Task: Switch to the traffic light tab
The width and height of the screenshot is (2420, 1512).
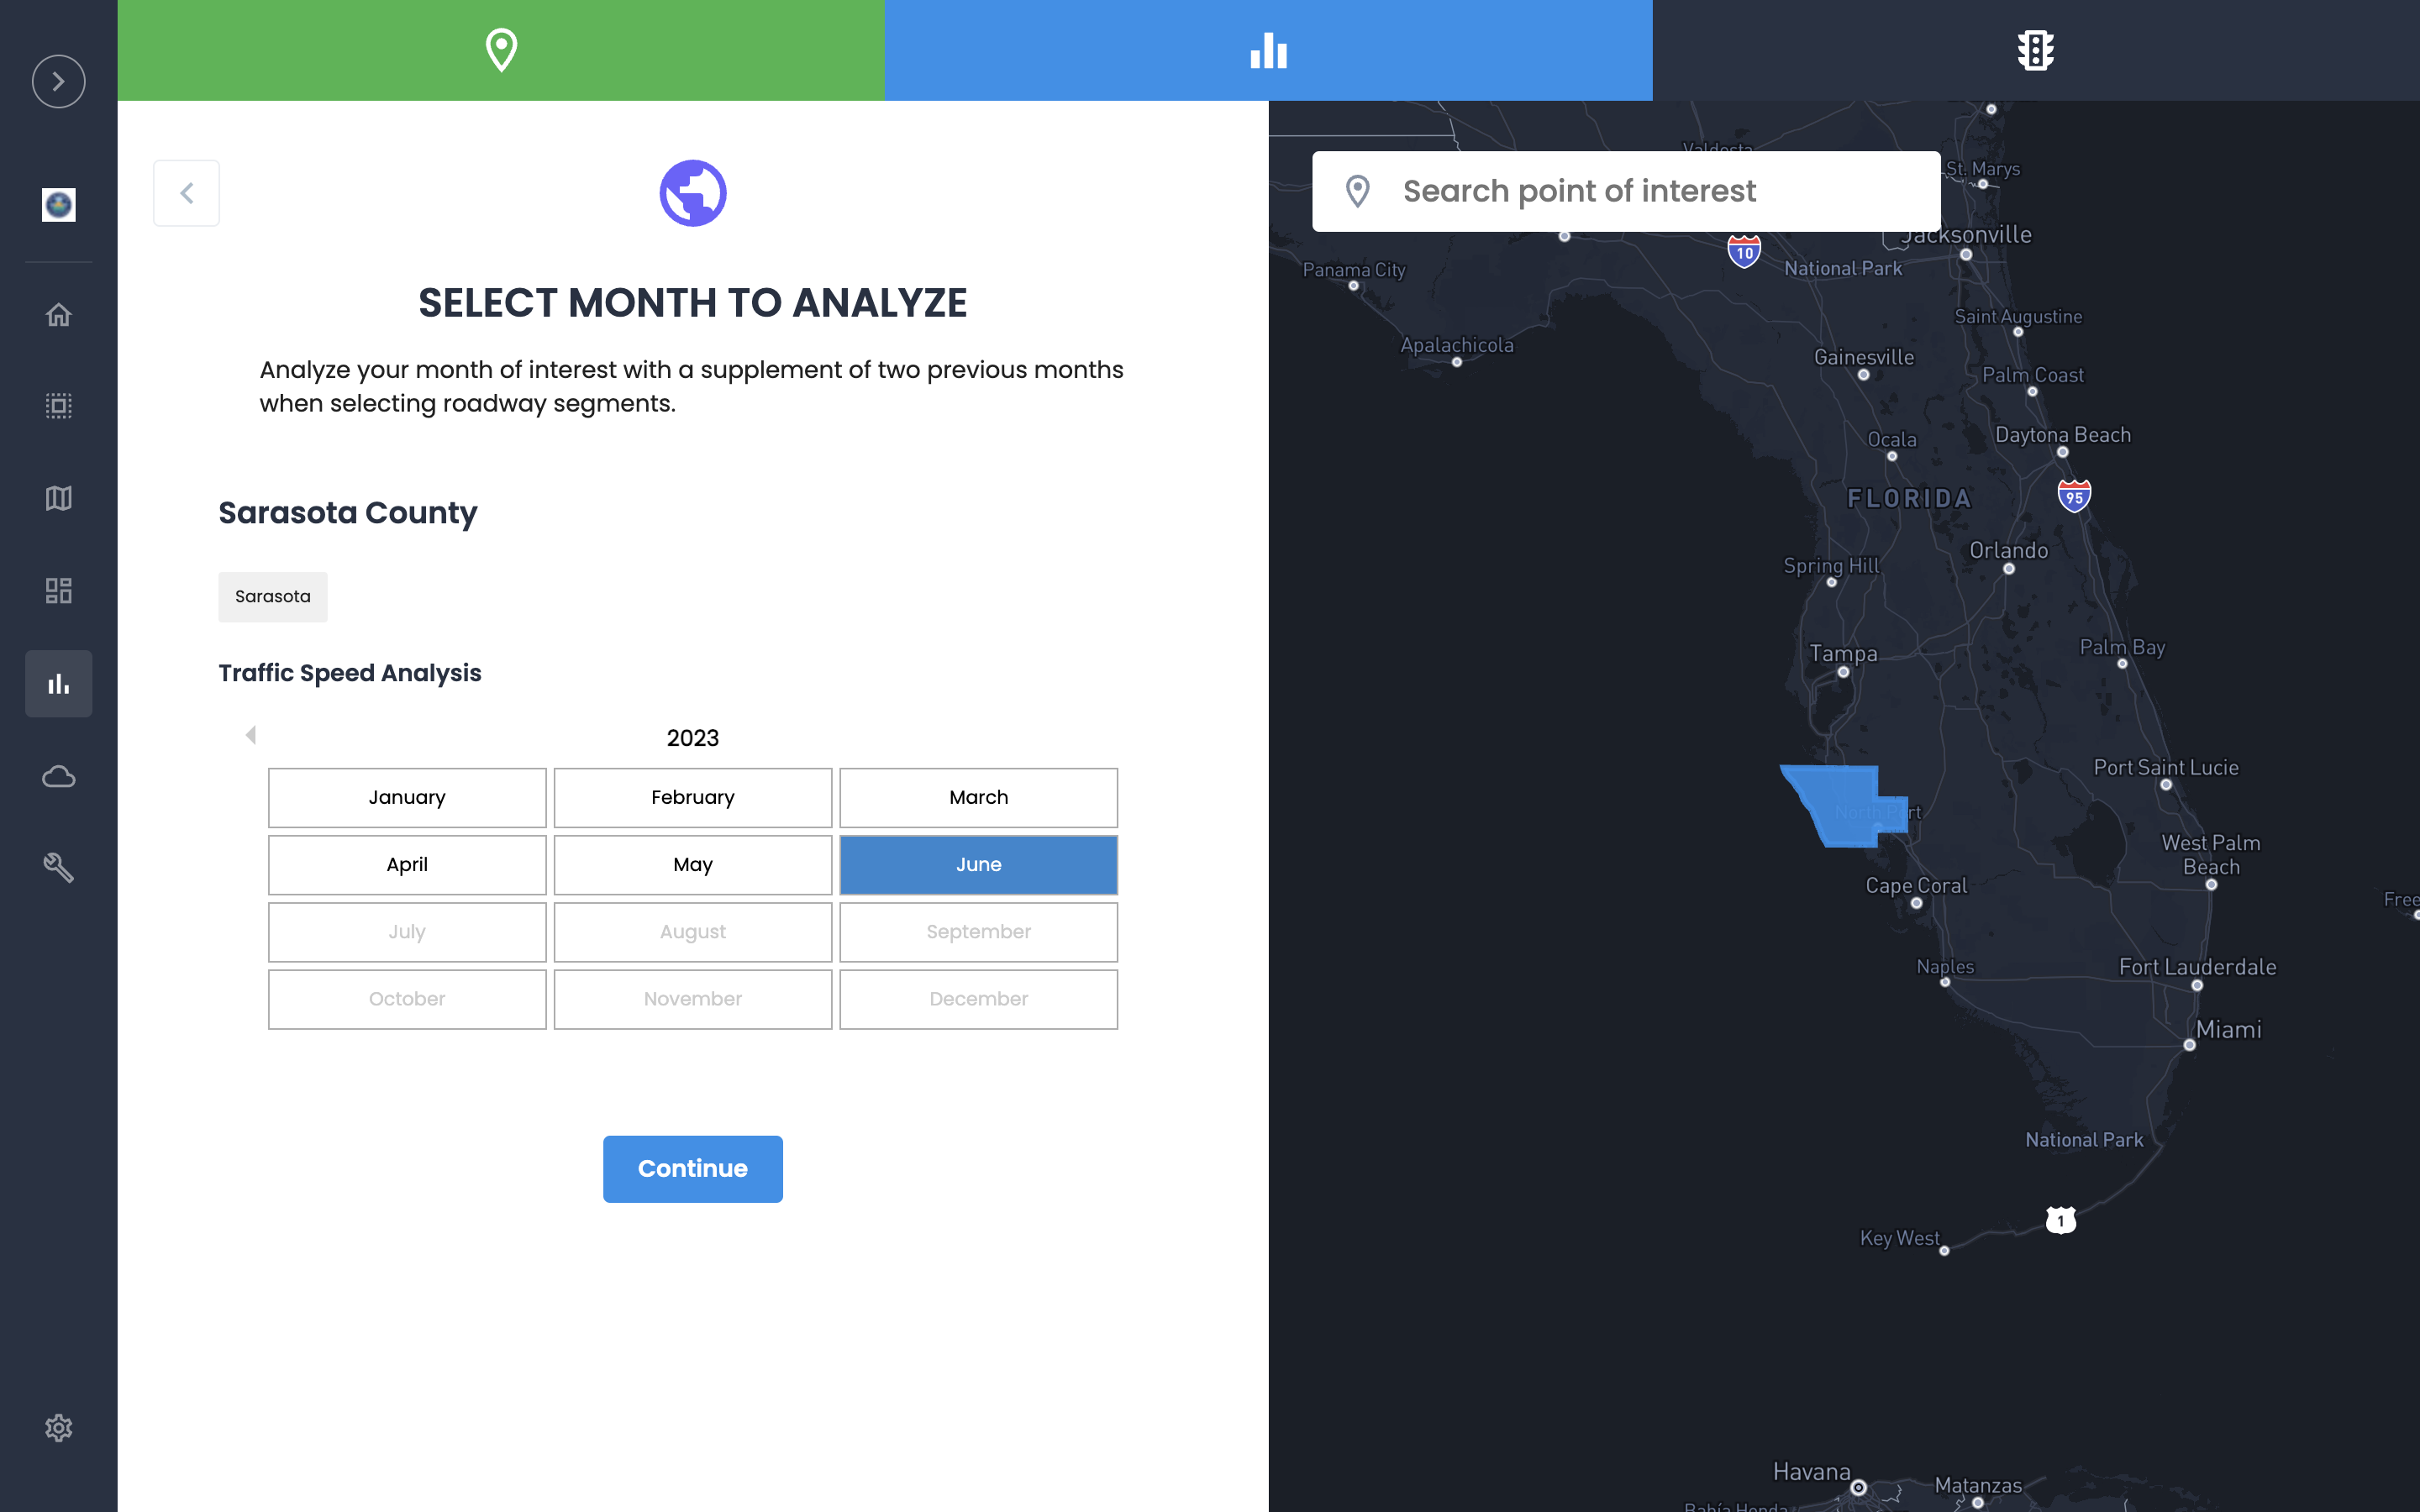Action: click(2035, 50)
